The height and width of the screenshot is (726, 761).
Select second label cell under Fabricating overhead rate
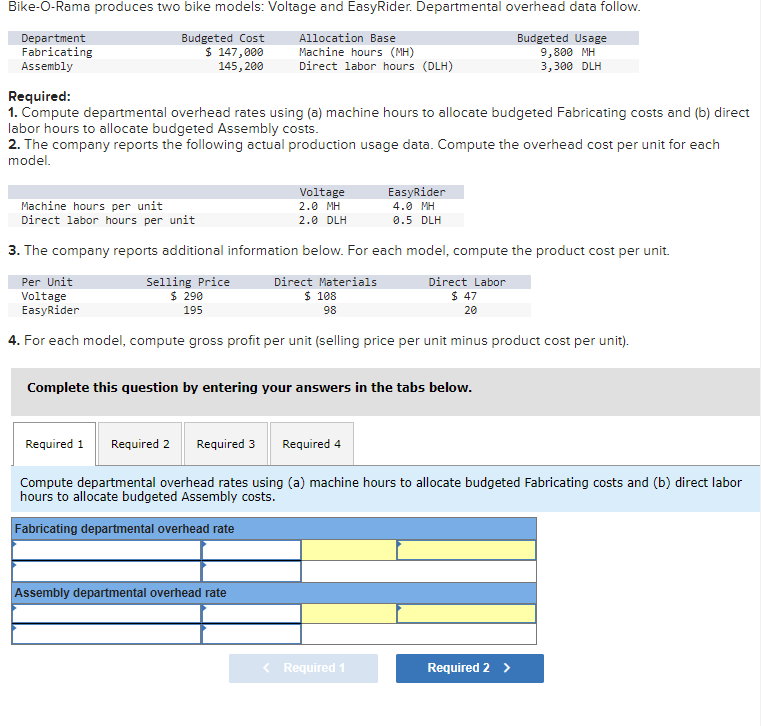[106, 571]
